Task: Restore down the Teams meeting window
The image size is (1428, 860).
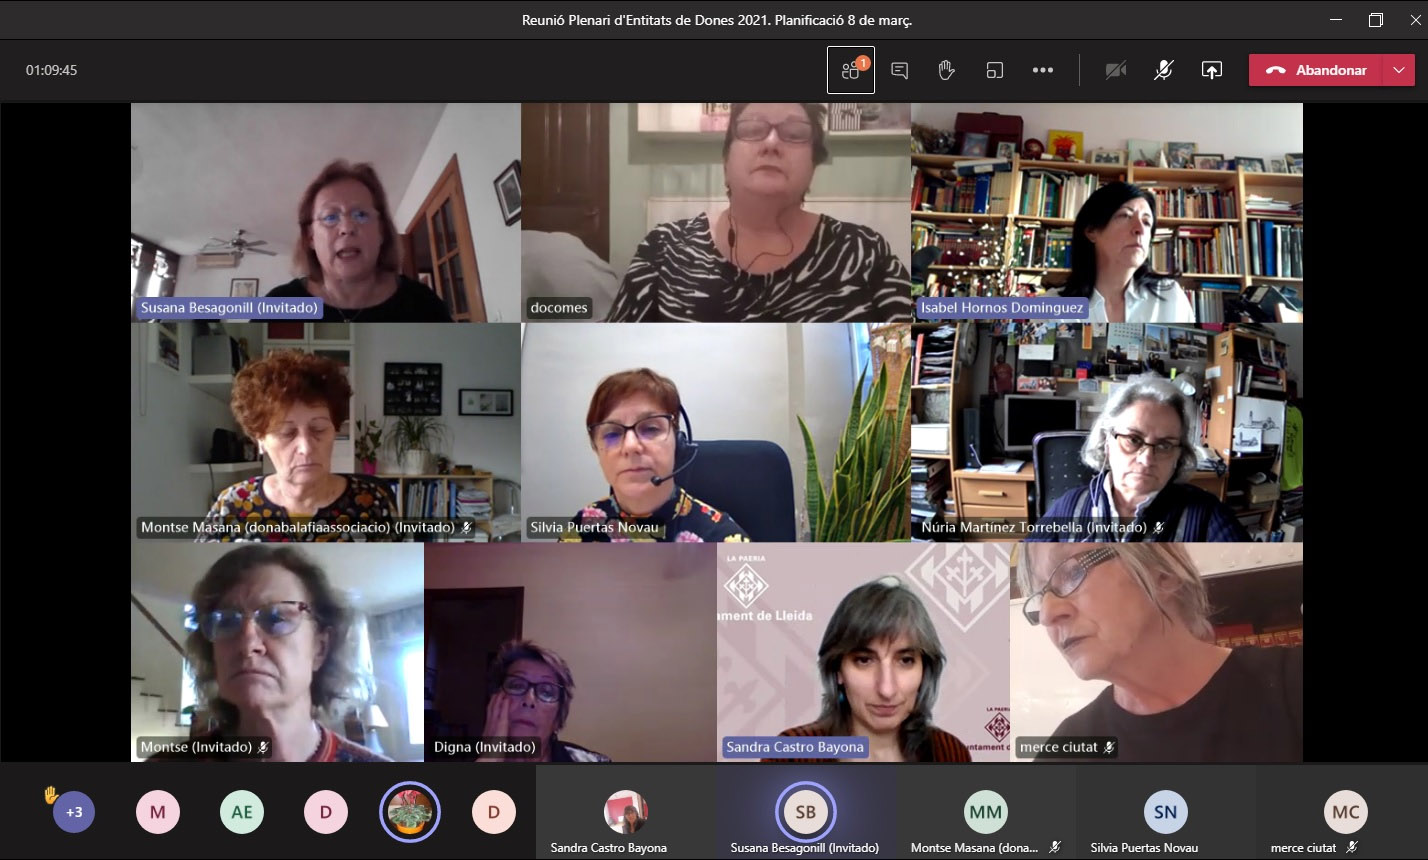Action: [1376, 20]
